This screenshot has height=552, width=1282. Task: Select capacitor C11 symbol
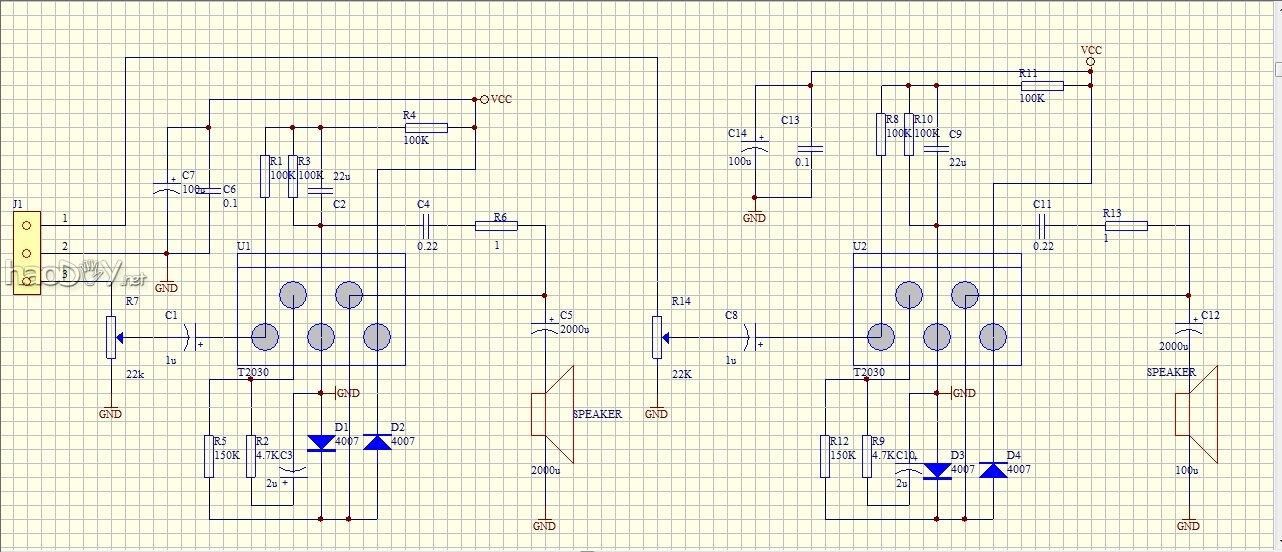(x=1041, y=226)
